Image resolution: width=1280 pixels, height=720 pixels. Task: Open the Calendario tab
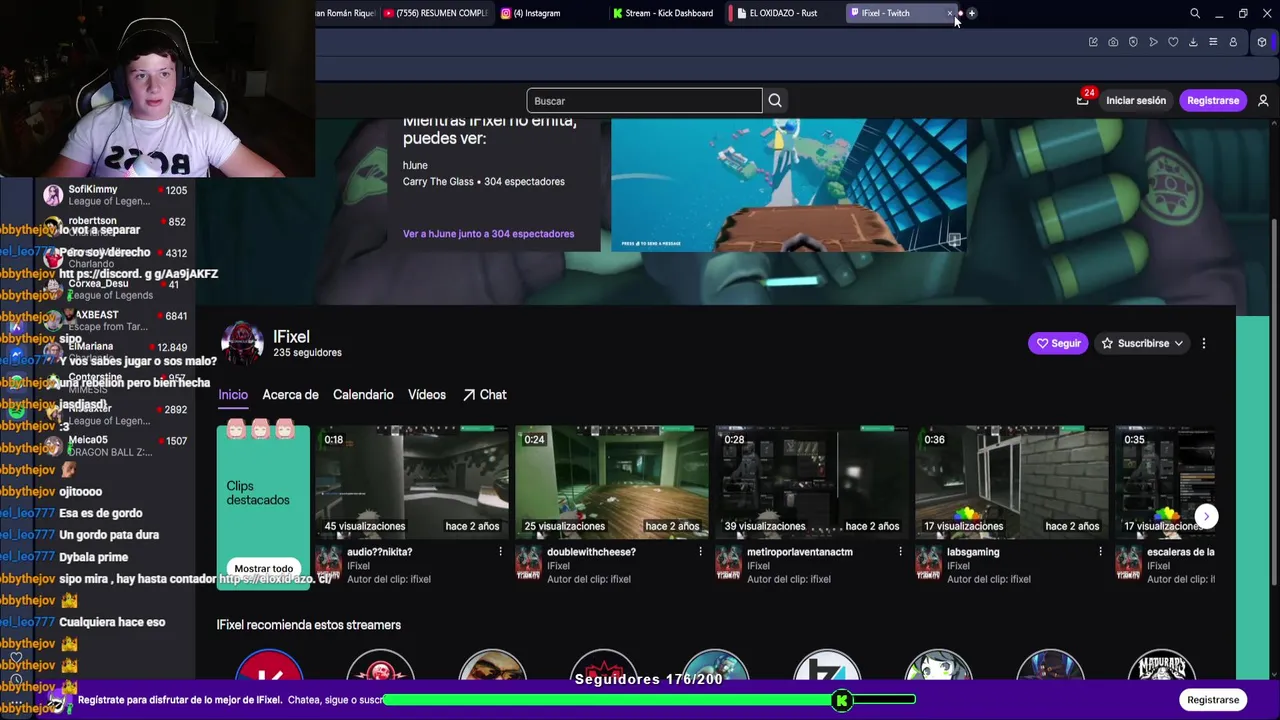click(363, 395)
